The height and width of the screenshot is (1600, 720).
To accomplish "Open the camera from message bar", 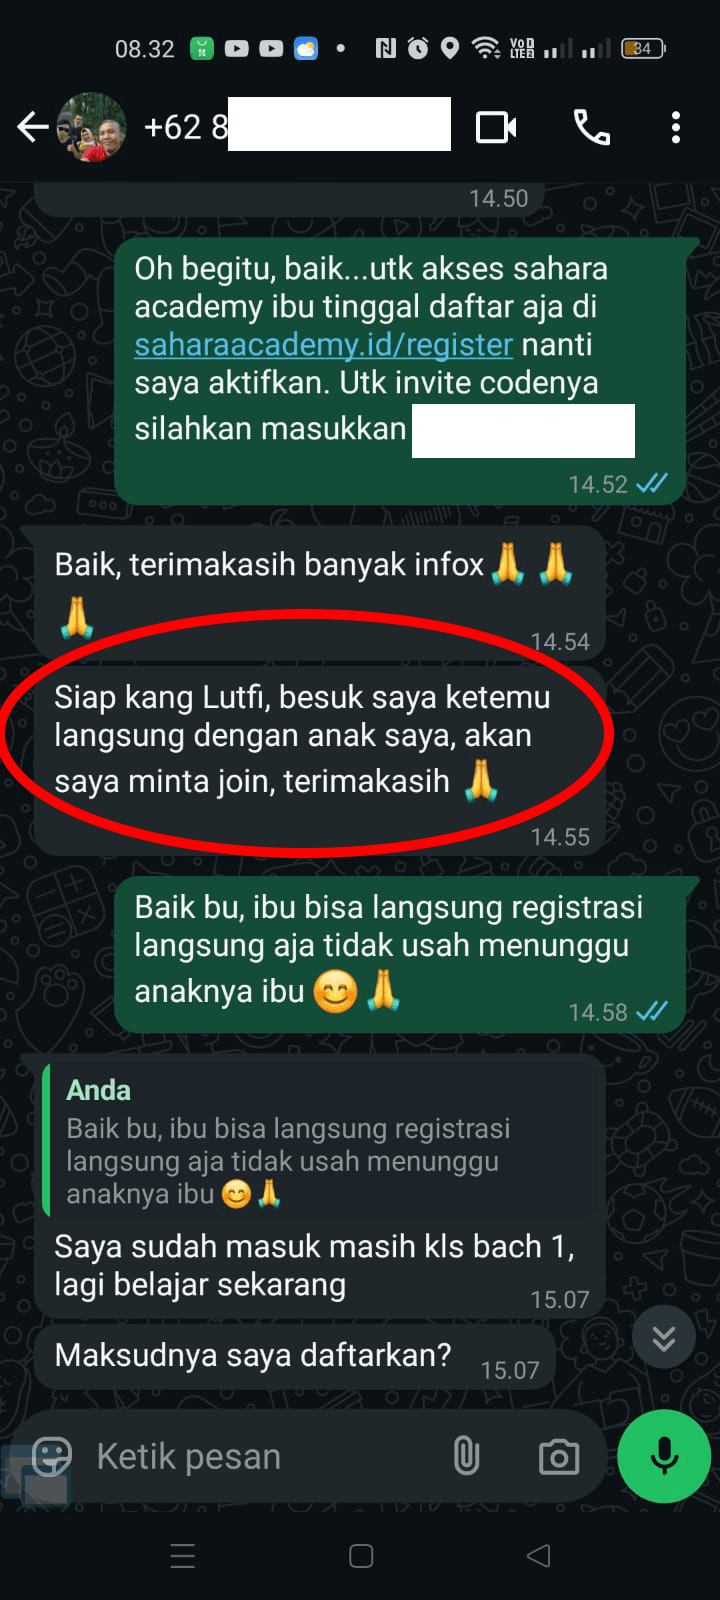I will tap(559, 1457).
